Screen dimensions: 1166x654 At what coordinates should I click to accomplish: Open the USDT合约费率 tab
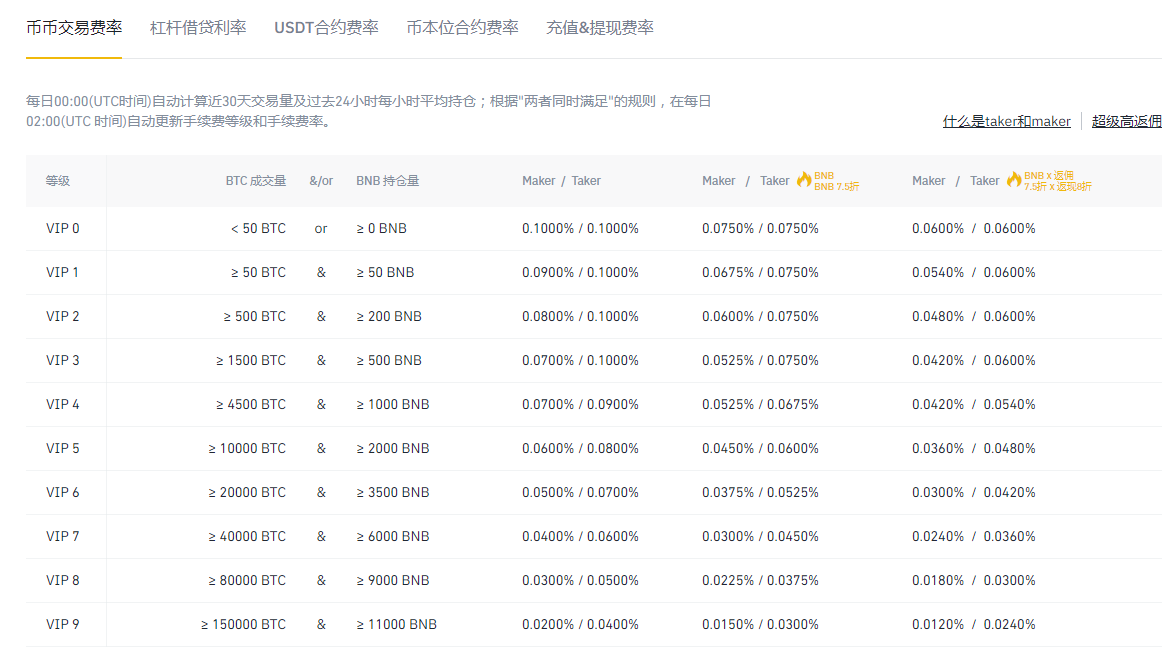pyautogui.click(x=326, y=28)
